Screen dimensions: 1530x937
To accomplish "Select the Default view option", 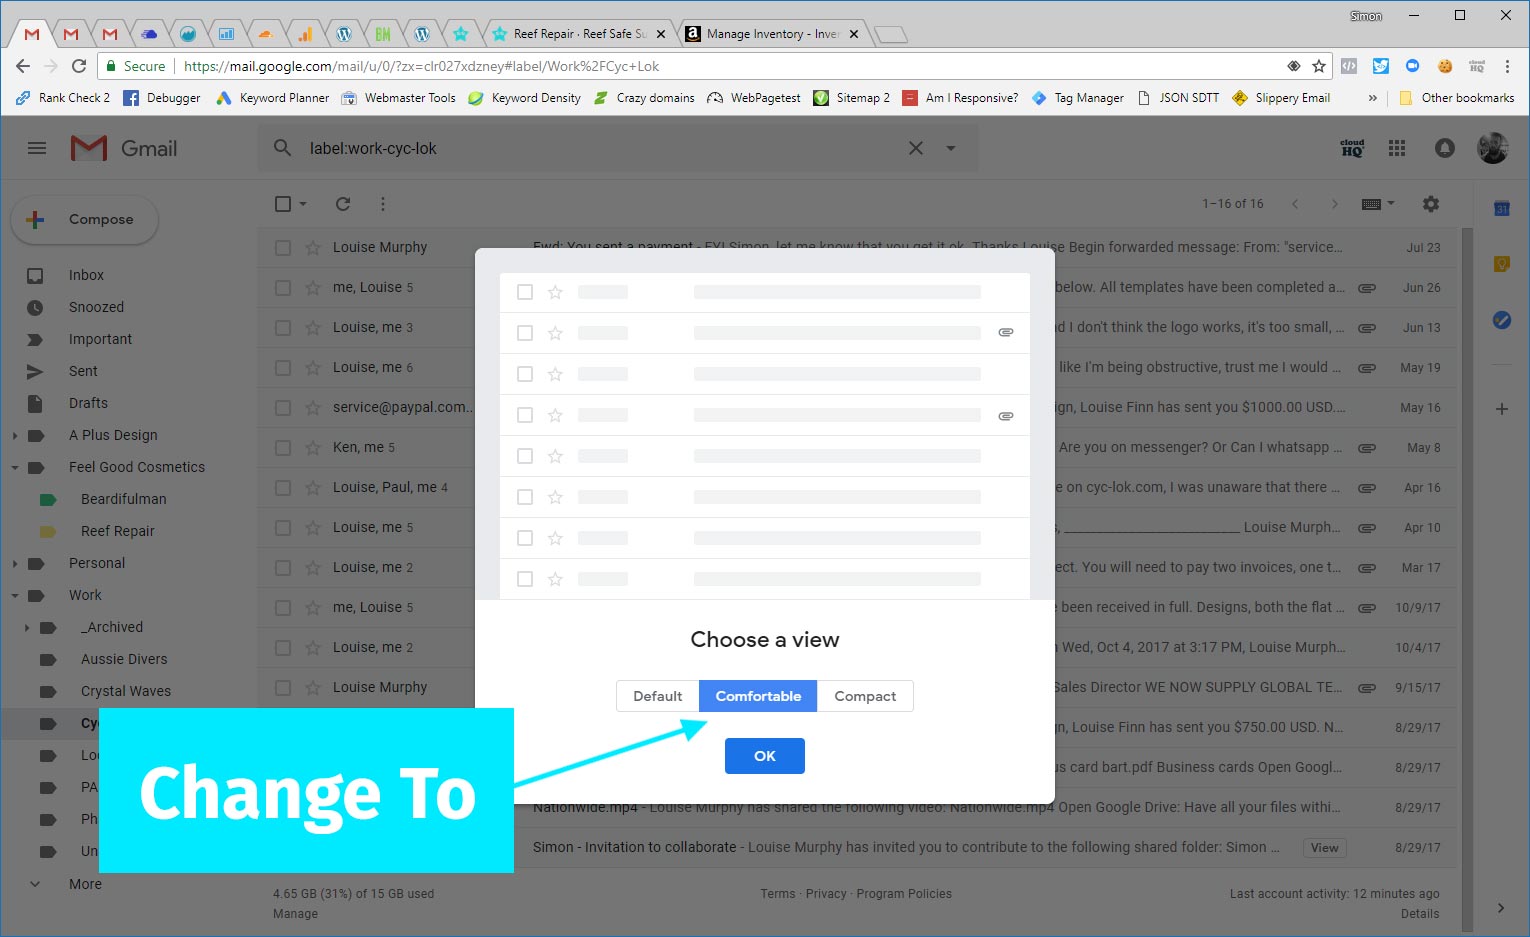I will pos(658,696).
